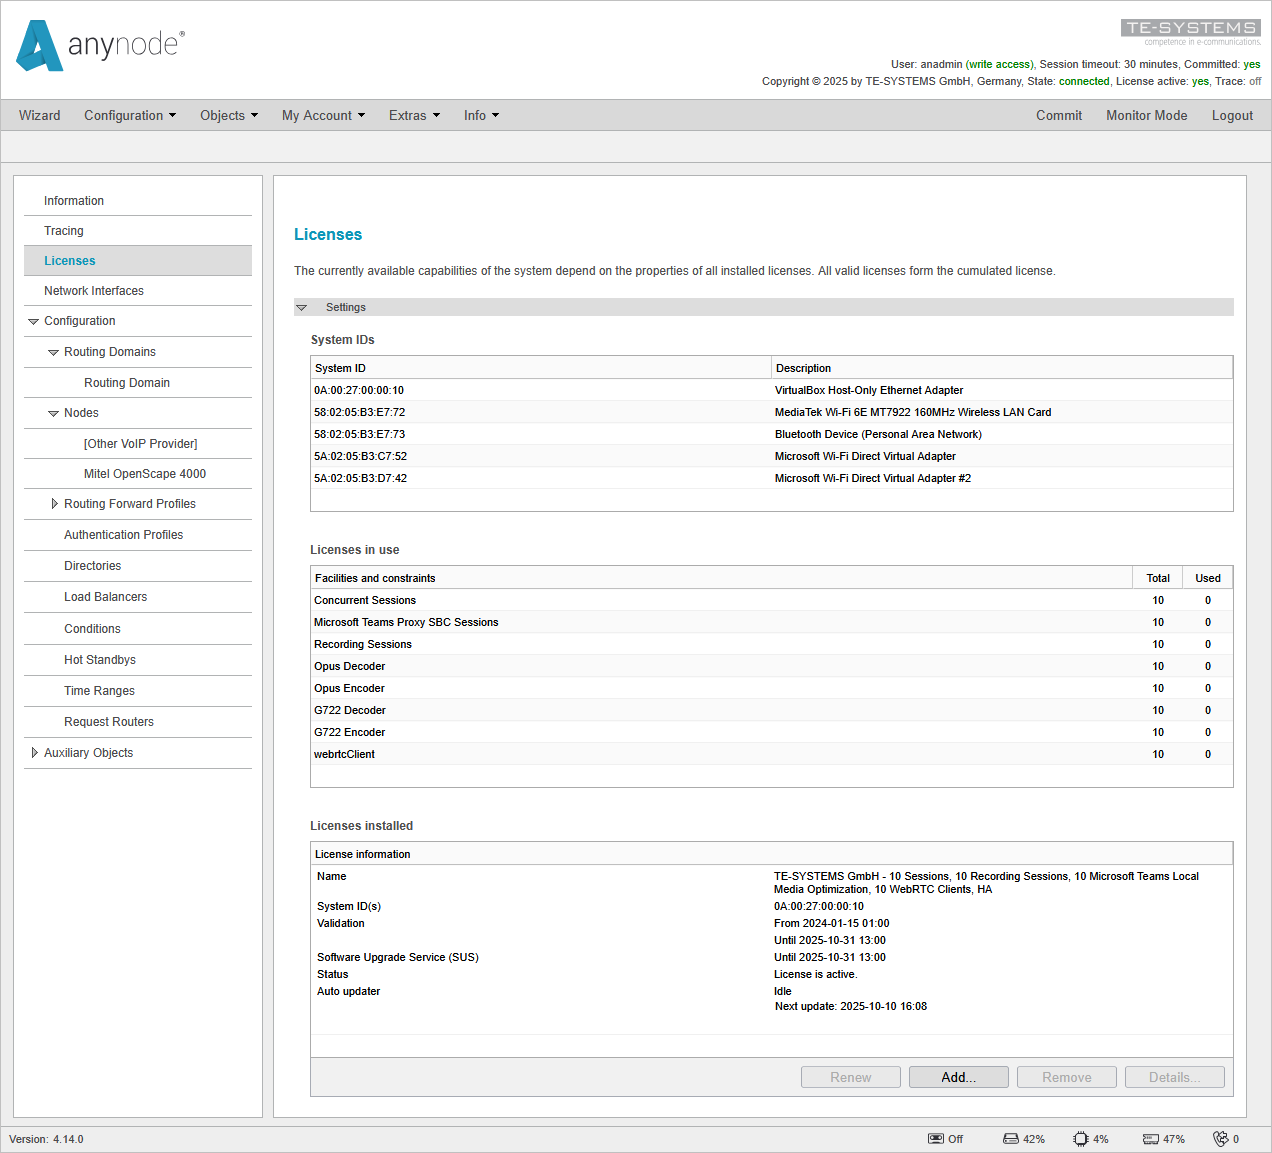Open the Objects dropdown menu
Viewport: 1272px width, 1153px height.
coord(229,115)
